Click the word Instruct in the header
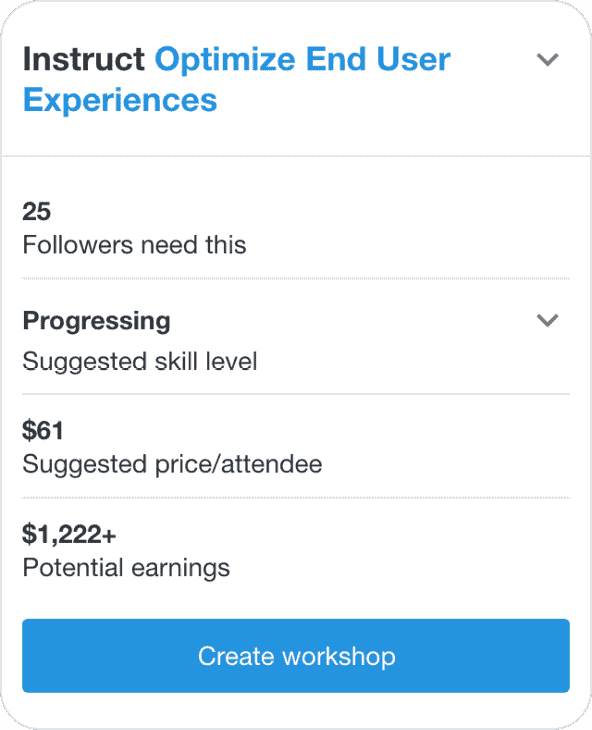The height and width of the screenshot is (730, 592). (84, 59)
